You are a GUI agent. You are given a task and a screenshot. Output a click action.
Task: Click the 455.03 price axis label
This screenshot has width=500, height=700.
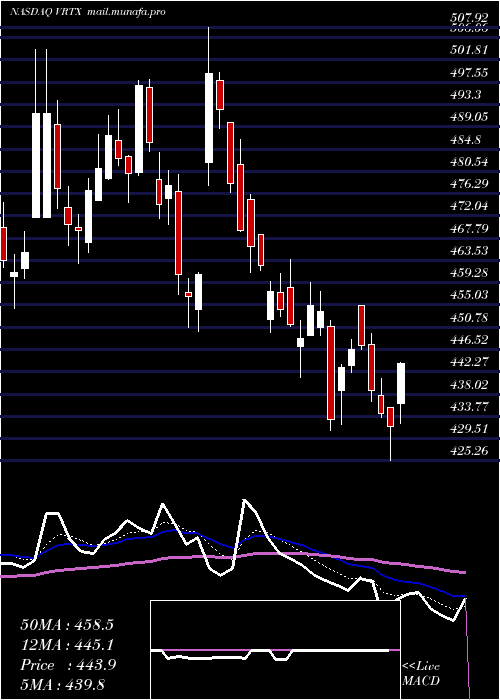click(469, 295)
